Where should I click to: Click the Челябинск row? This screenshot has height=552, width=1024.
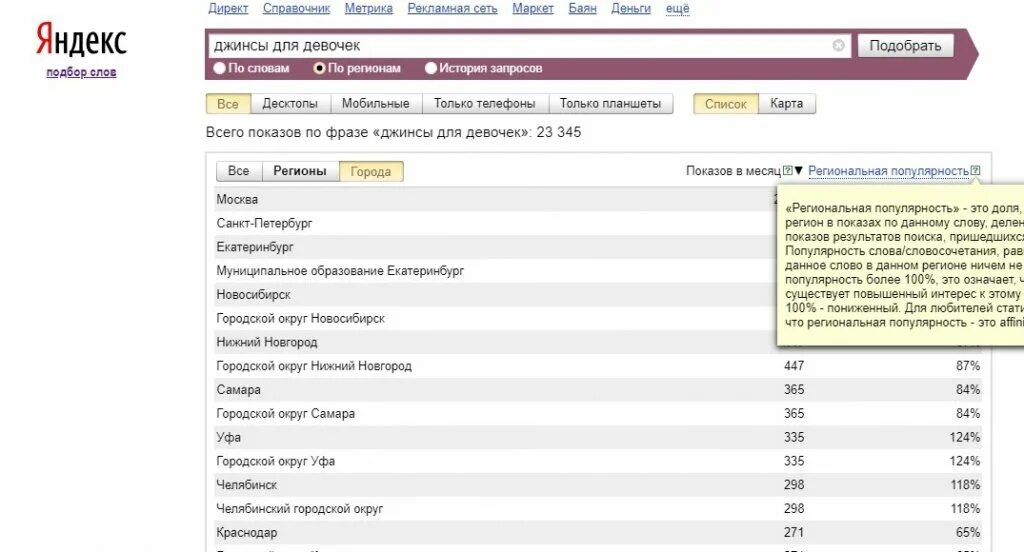pos(598,485)
